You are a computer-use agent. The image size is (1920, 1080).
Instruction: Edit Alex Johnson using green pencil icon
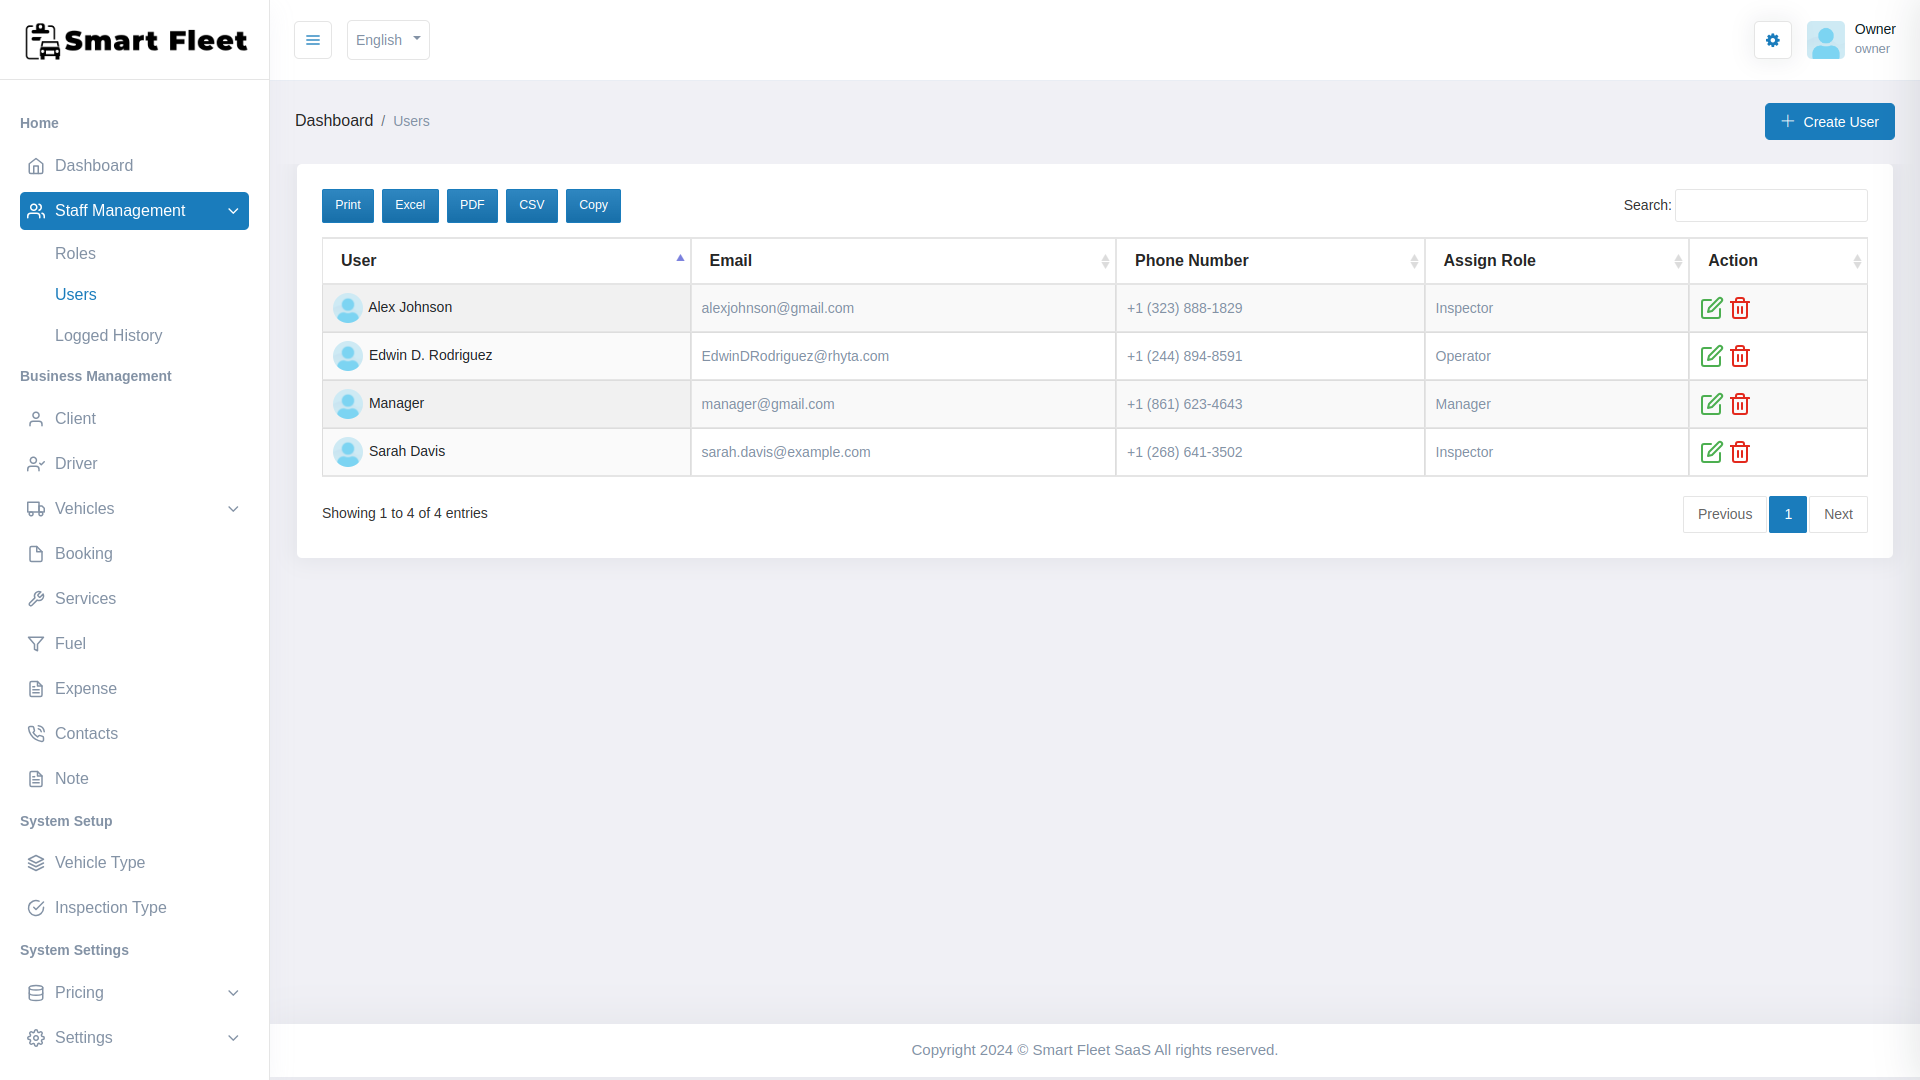[x=1711, y=308]
